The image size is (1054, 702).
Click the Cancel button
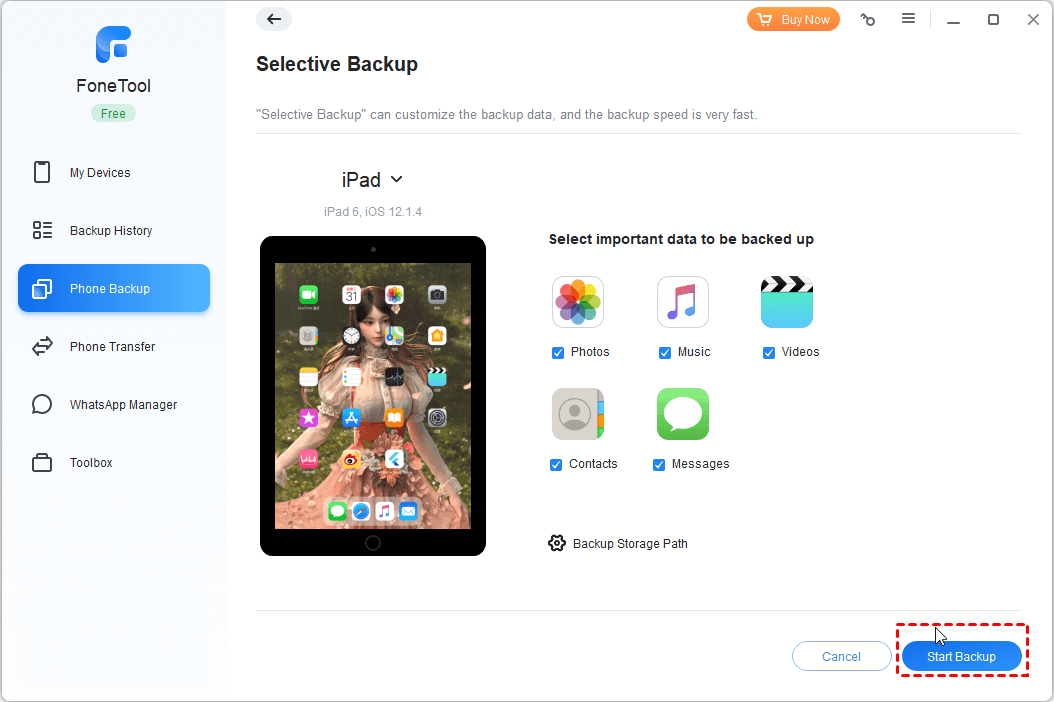841,656
